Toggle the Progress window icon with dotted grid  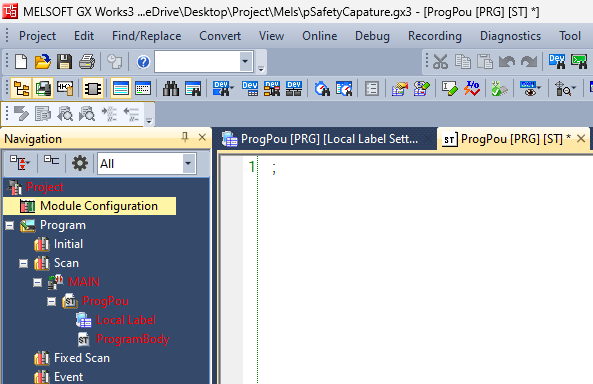pyautogui.click(x=143, y=89)
